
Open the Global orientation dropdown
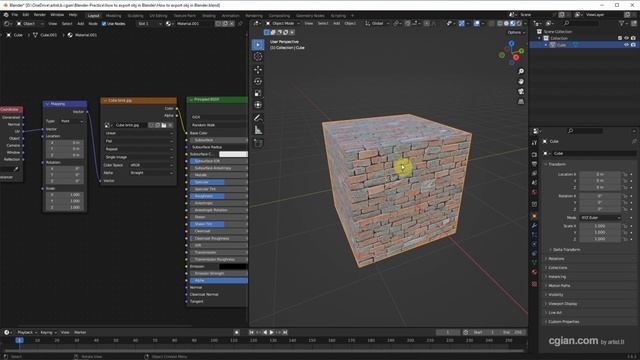click(377, 24)
